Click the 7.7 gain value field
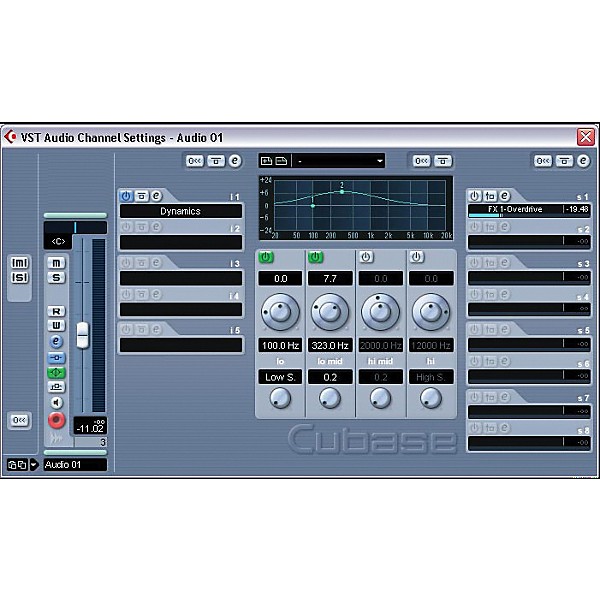 [x=330, y=279]
